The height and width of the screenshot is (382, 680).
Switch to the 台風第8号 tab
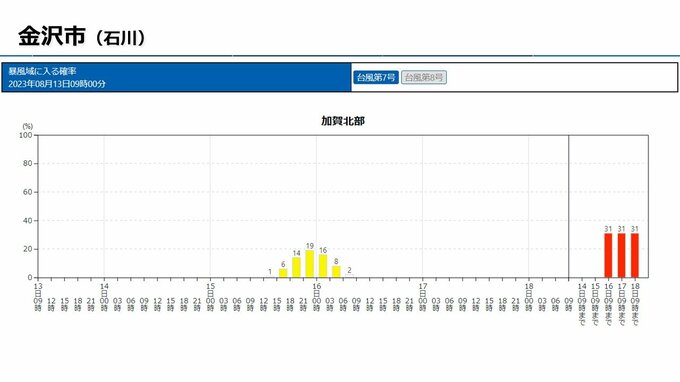tap(424, 78)
